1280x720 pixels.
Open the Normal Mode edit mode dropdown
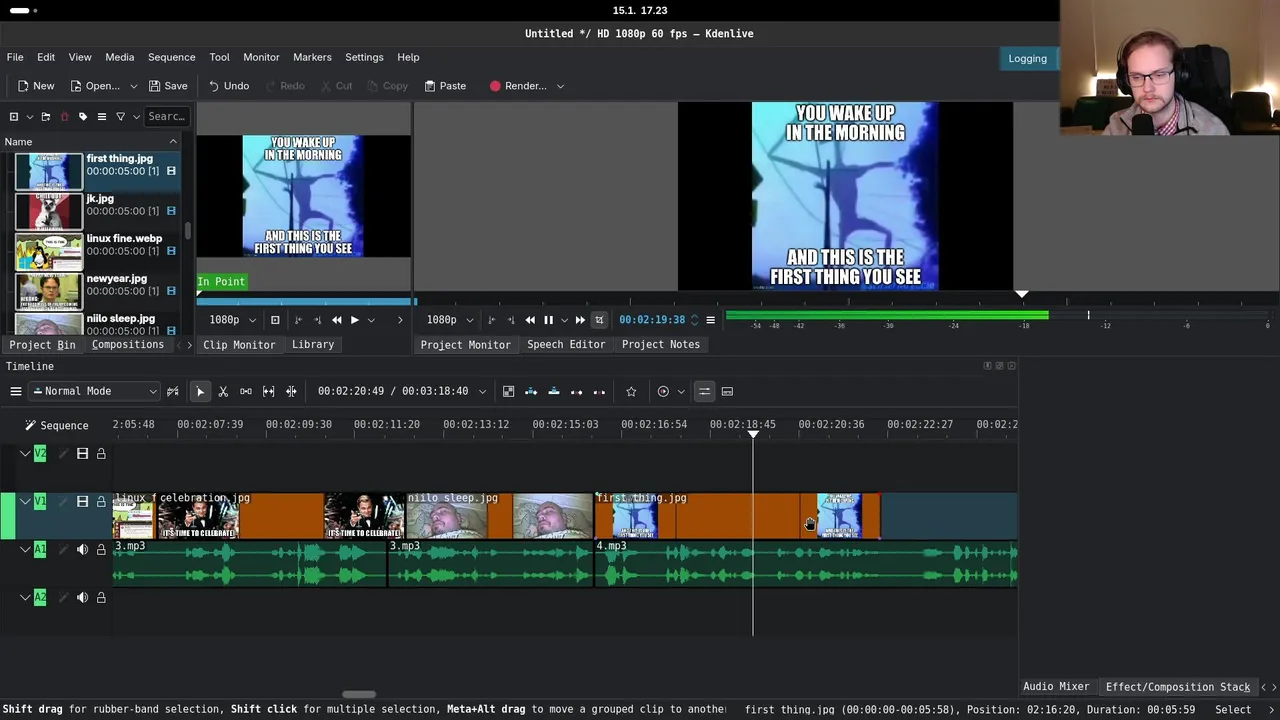point(95,391)
